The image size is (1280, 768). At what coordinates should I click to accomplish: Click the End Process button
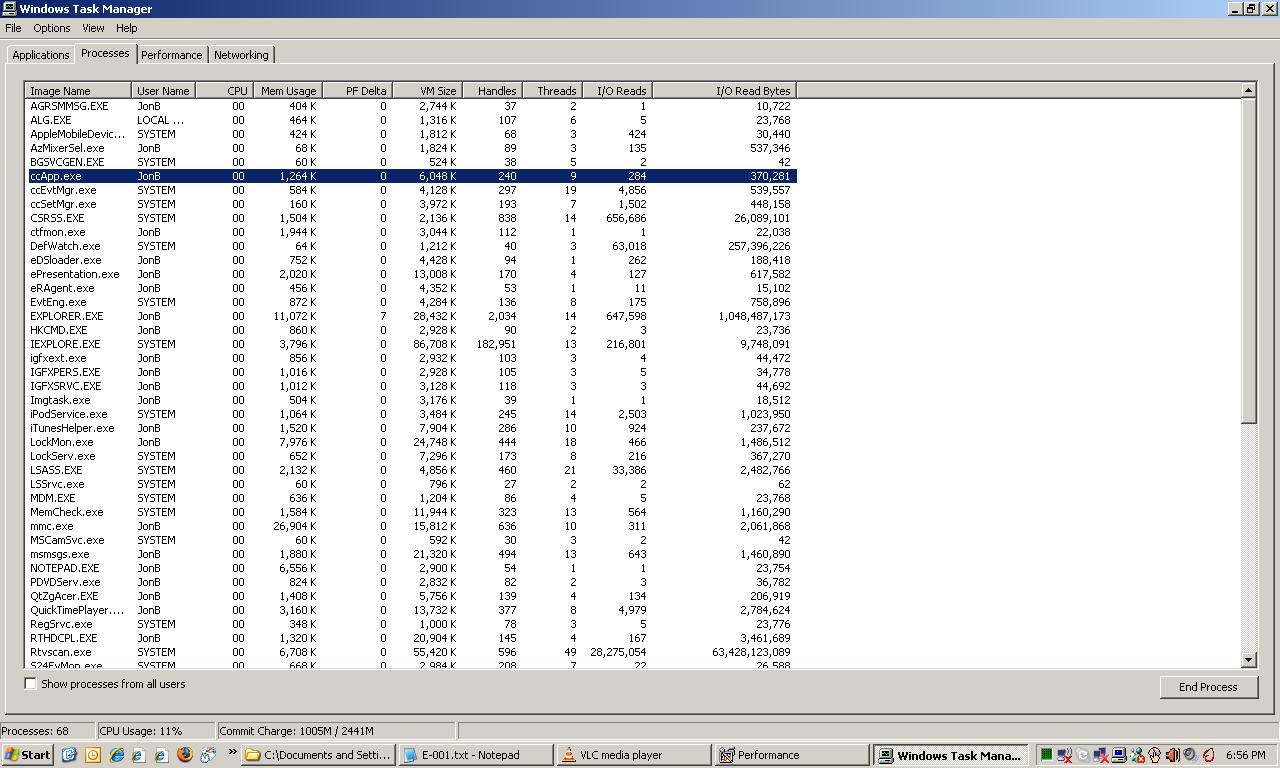point(1208,687)
